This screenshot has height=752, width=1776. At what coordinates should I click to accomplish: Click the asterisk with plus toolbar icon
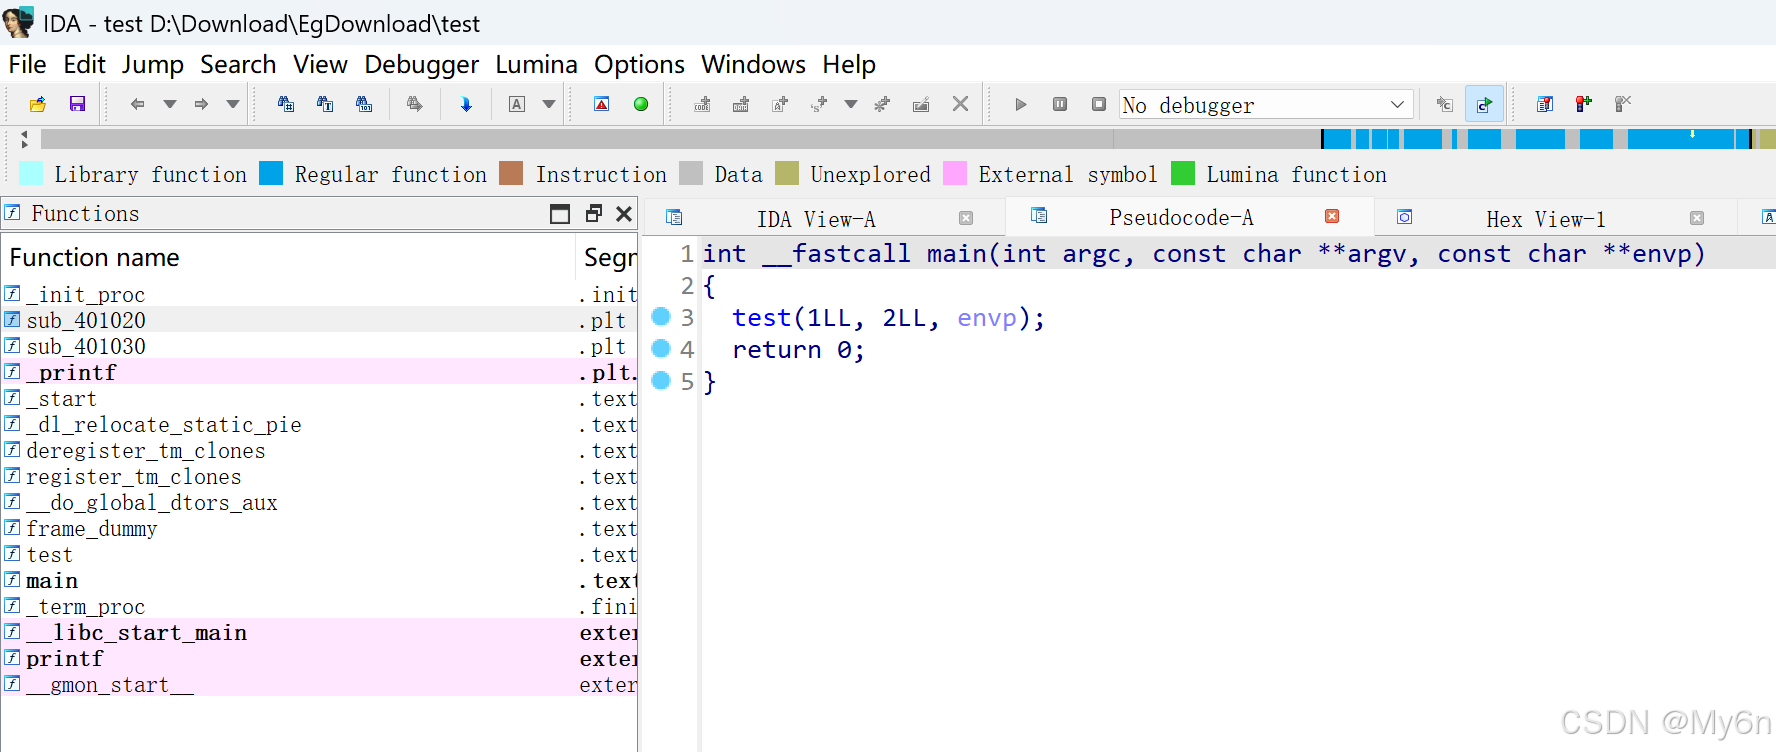pos(882,104)
